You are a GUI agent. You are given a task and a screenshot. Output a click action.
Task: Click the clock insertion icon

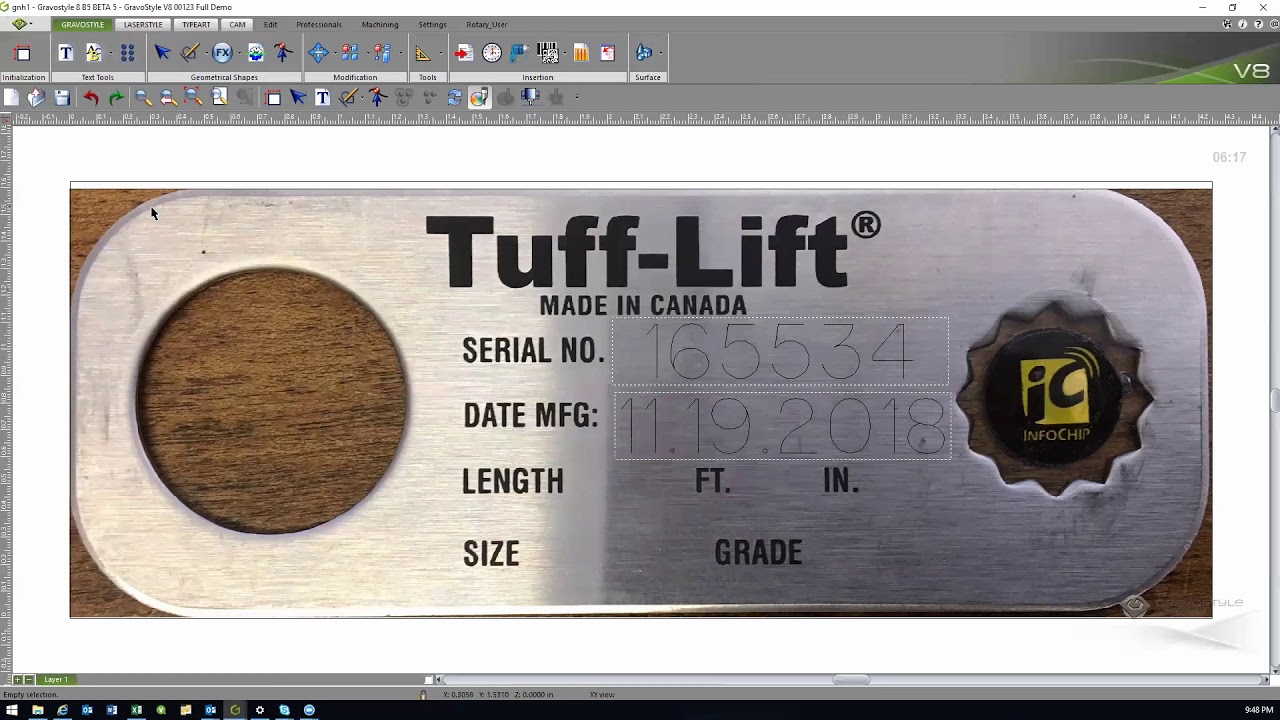492,53
